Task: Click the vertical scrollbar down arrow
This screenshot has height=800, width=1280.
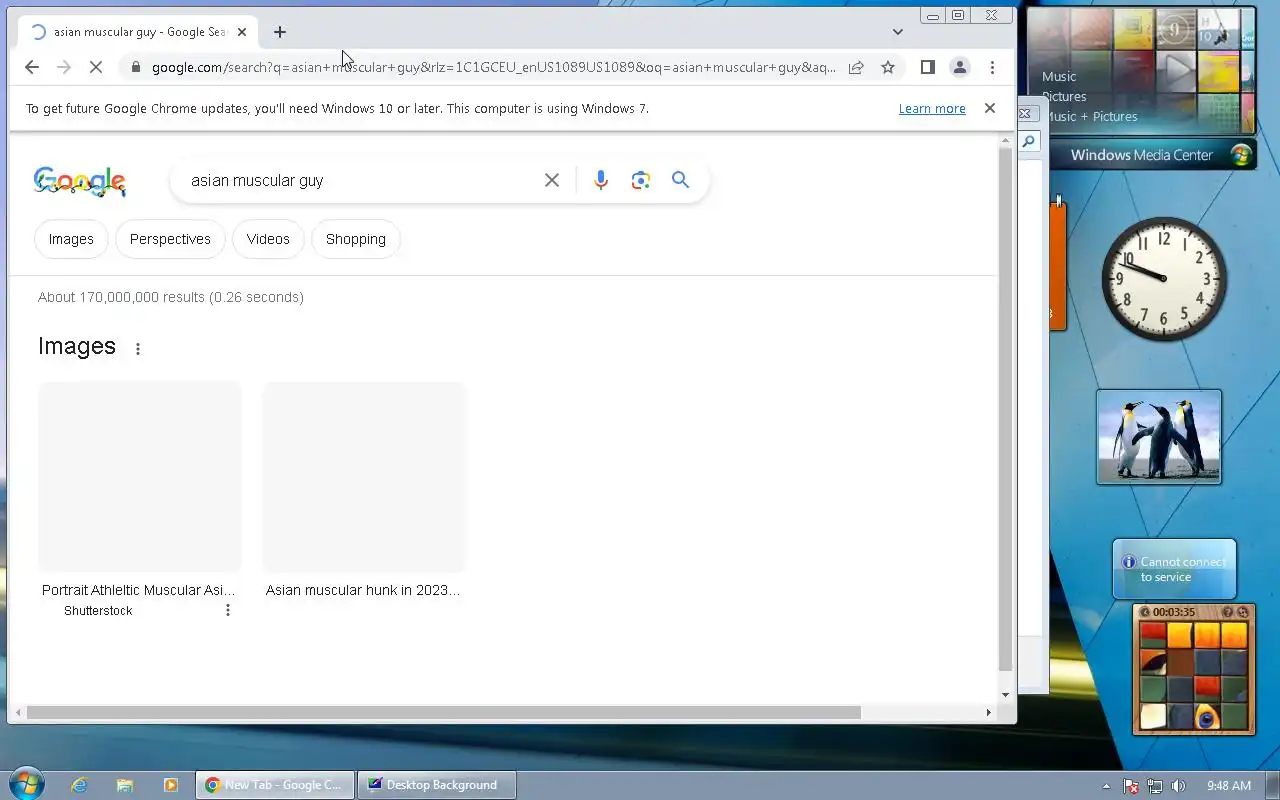Action: [x=1006, y=695]
